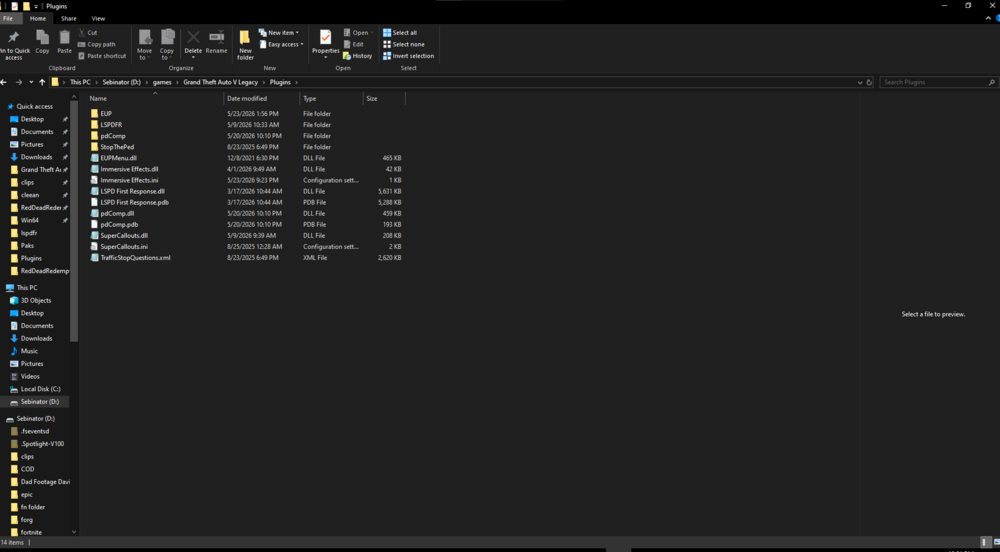Image resolution: width=1000 pixels, height=552 pixels.
Task: Go back with the Back arrow
Action: coord(4,82)
